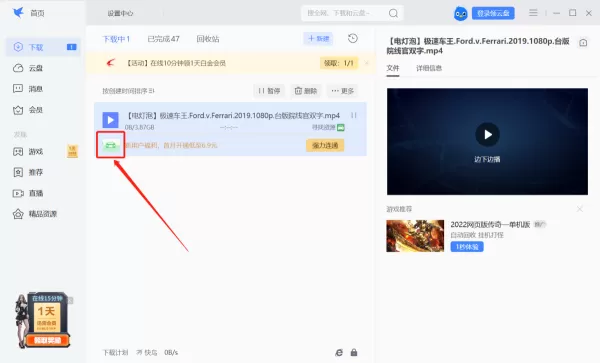Screen dimensions: 600x363
Task: Open the 更多 more options menu
Action: coord(342,91)
